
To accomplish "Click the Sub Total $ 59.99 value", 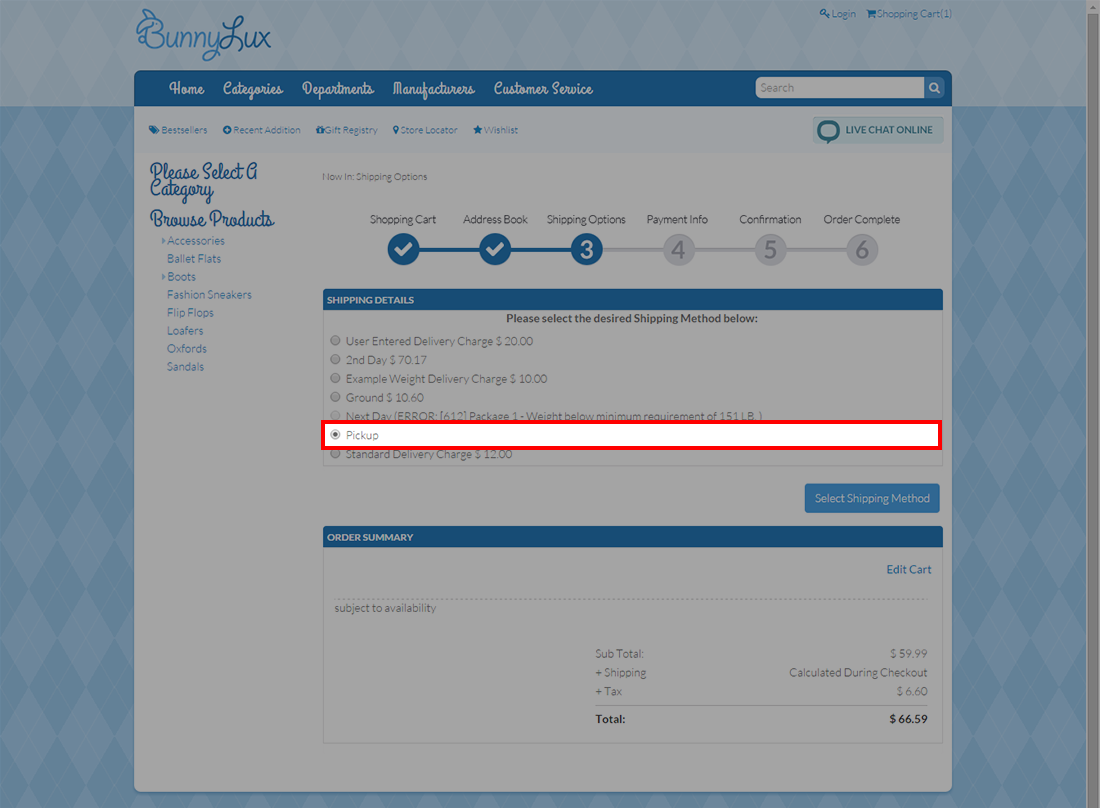I will coord(908,654).
